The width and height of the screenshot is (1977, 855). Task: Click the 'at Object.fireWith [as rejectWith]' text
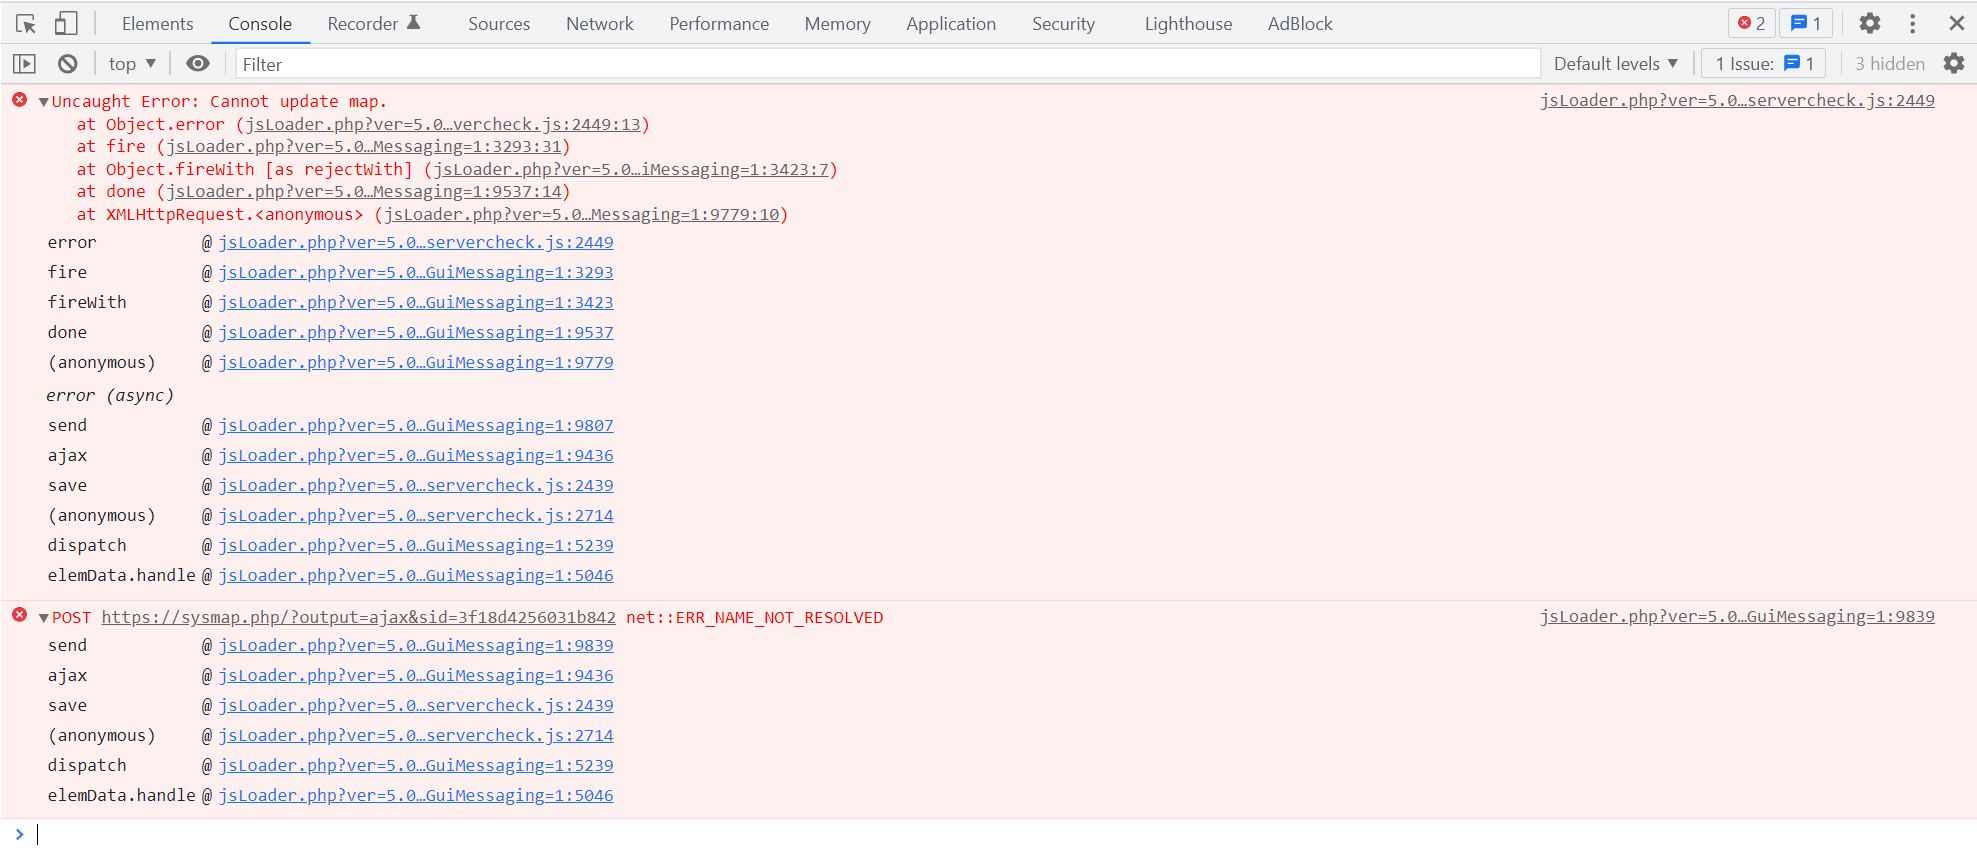pyautogui.click(x=245, y=169)
